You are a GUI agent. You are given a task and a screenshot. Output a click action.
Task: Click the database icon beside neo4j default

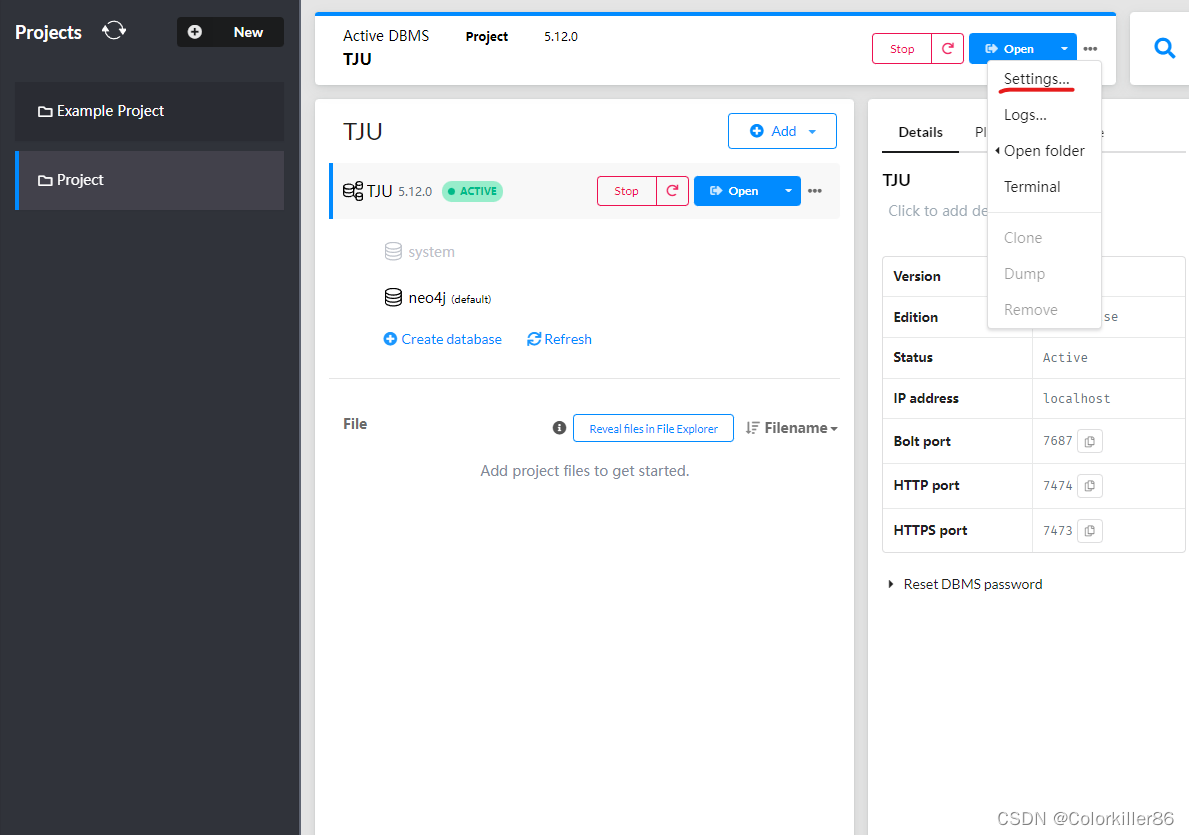point(392,297)
